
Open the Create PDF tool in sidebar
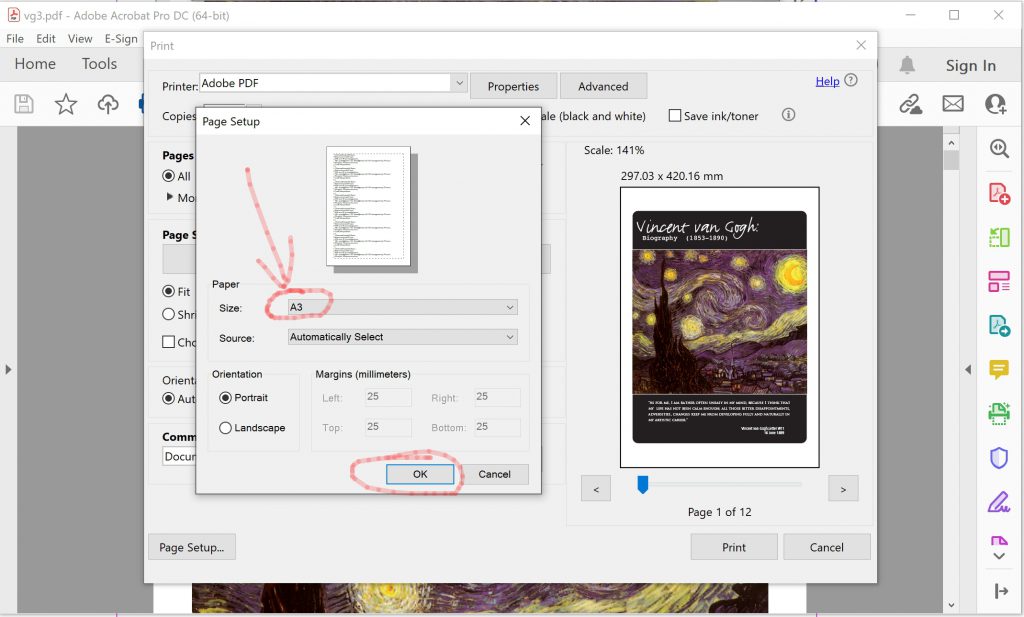[x=998, y=192]
